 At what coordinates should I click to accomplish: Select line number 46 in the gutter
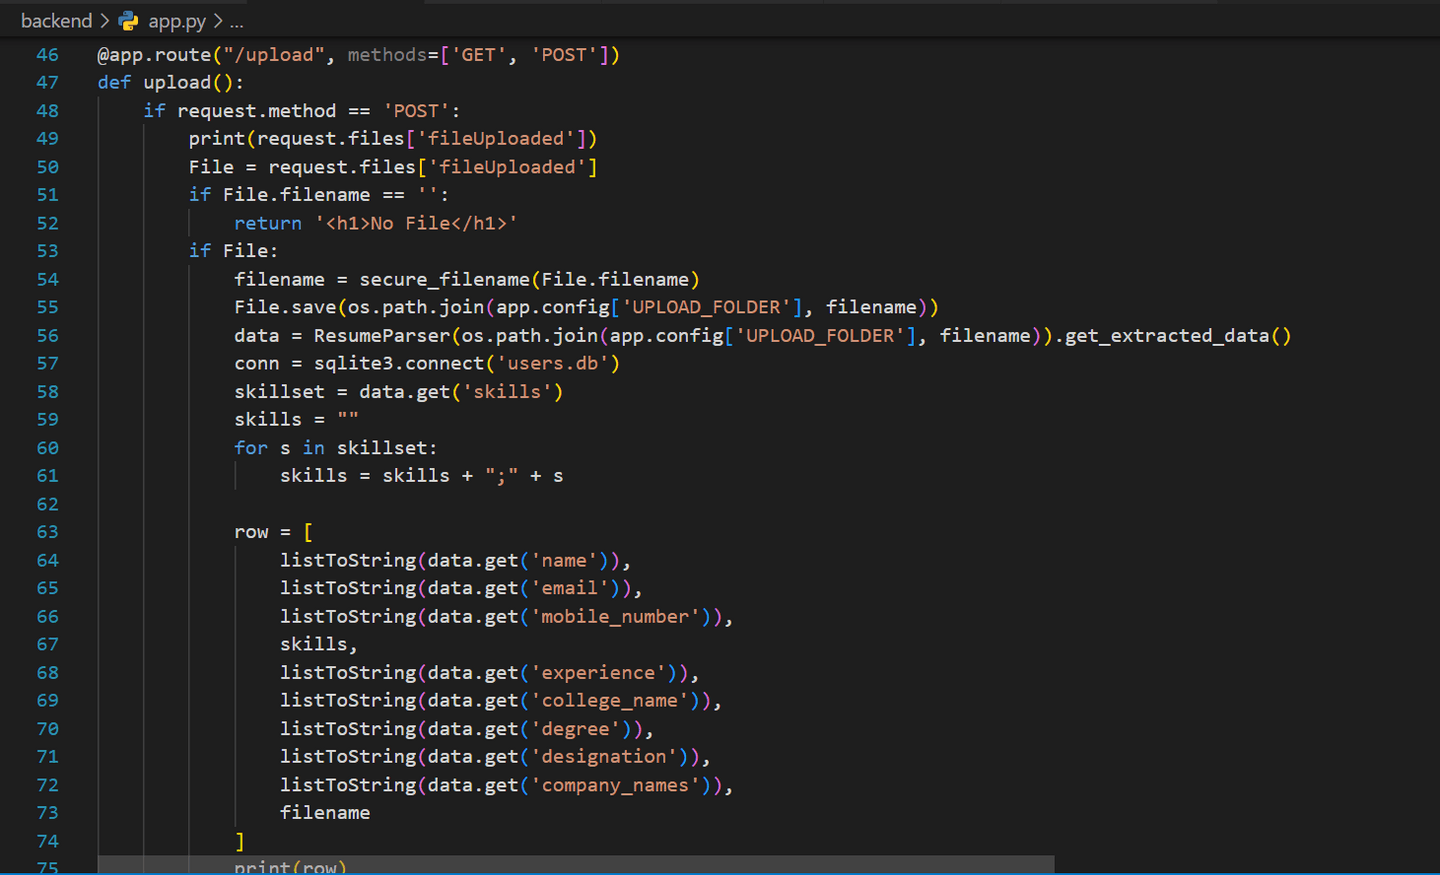click(47, 55)
